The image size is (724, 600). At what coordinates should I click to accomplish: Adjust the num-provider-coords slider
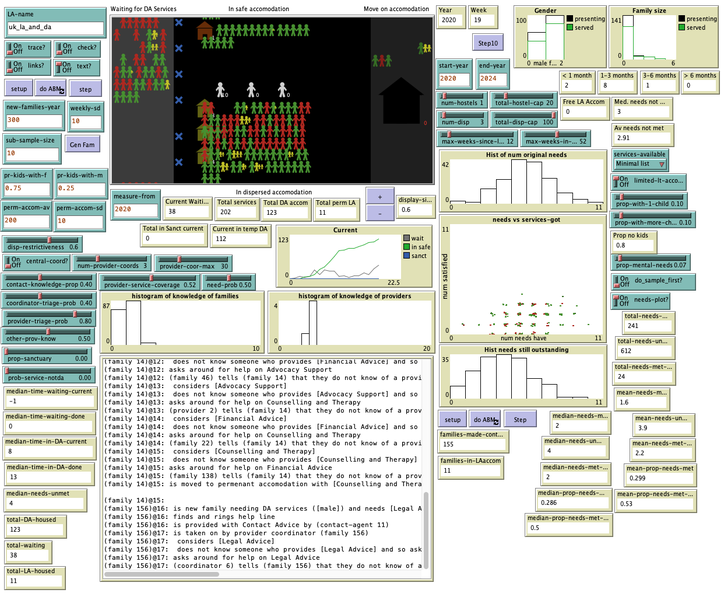tap(112, 263)
